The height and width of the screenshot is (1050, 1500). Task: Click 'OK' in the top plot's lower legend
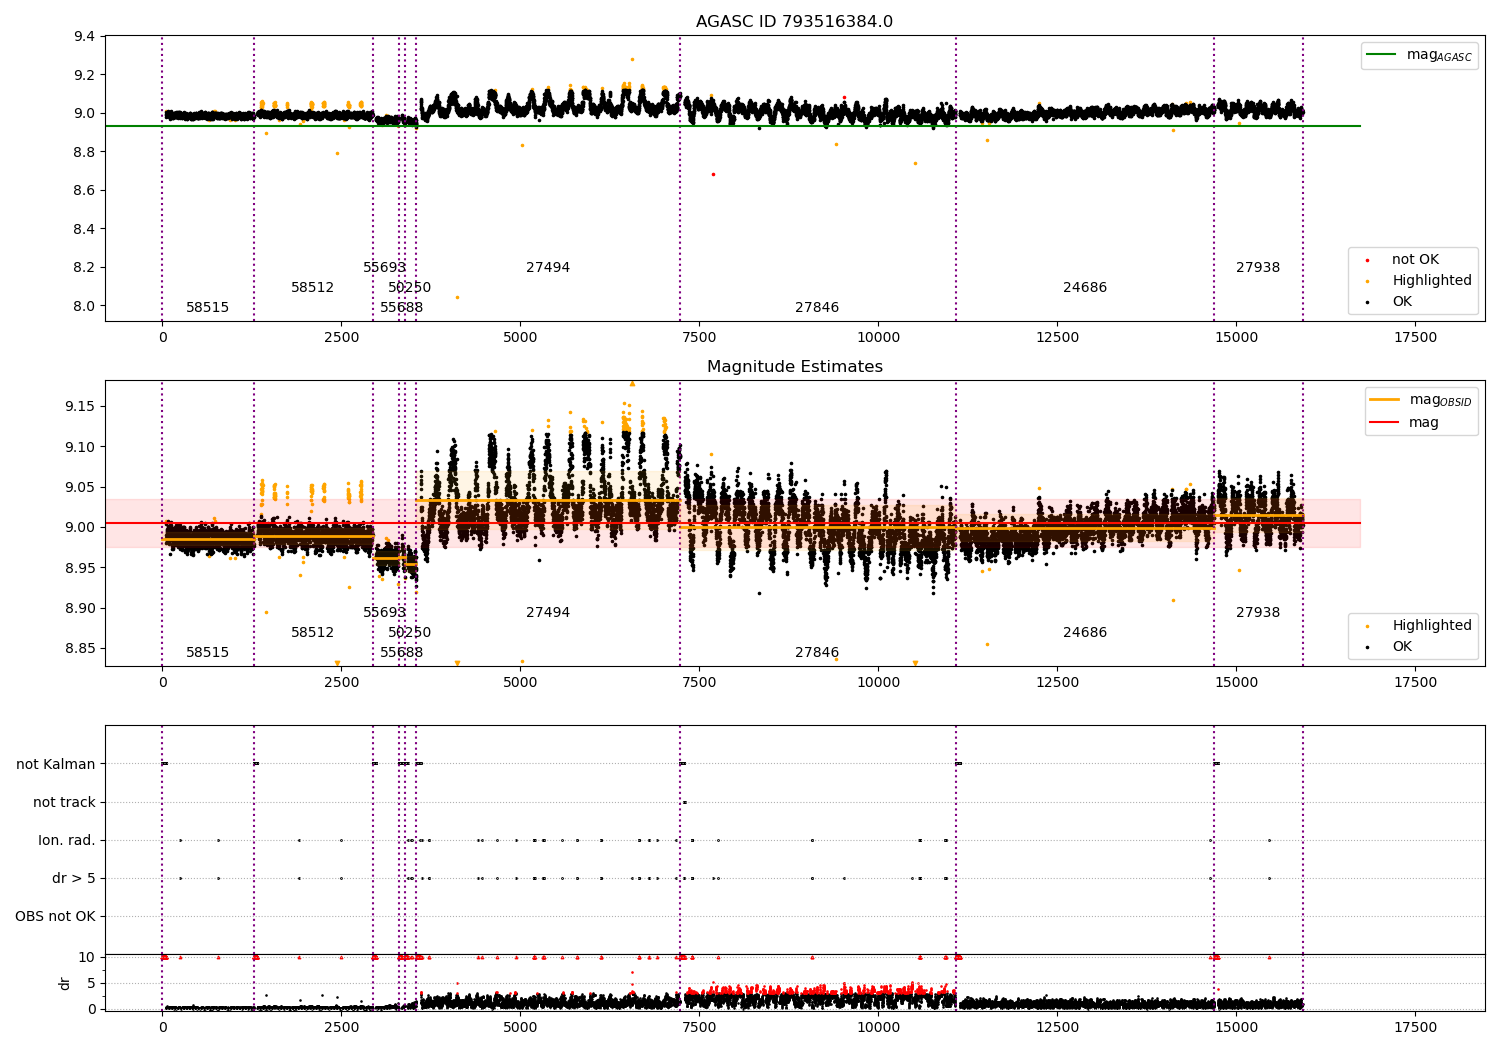1401,302
